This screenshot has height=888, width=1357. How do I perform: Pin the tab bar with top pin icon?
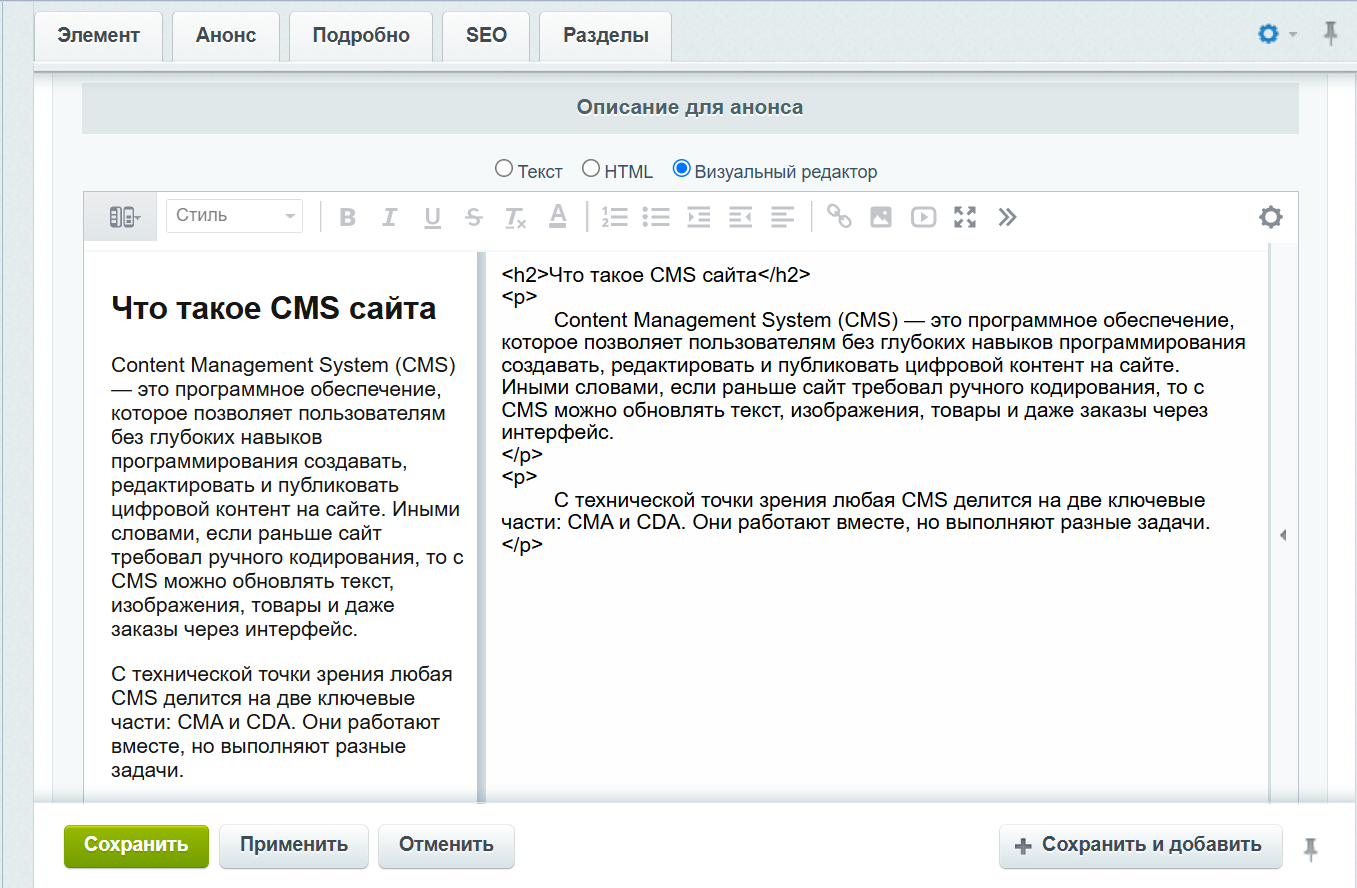pyautogui.click(x=1330, y=35)
